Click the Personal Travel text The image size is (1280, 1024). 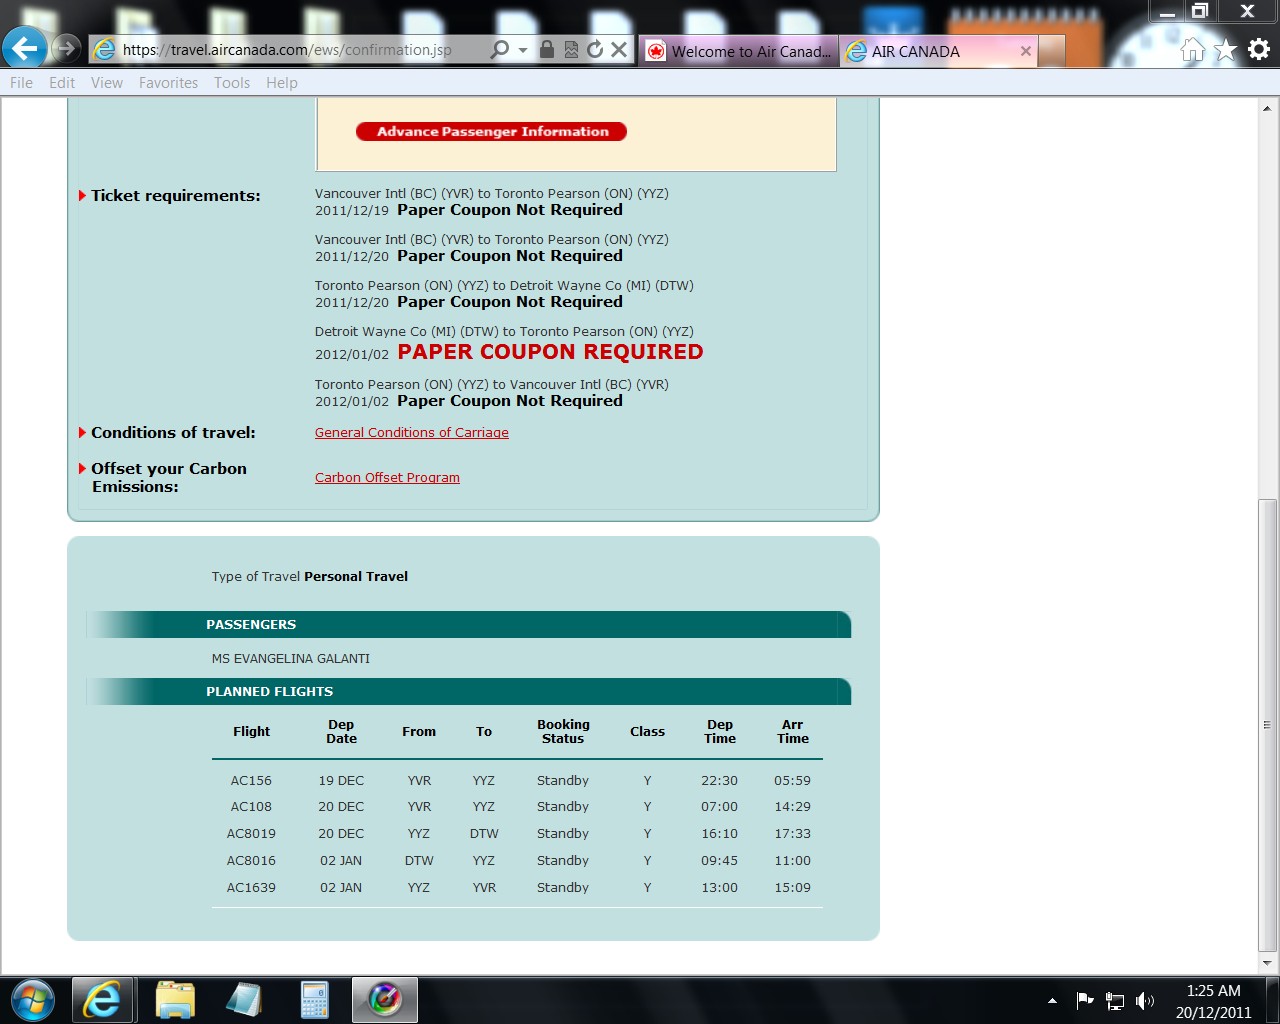356,577
